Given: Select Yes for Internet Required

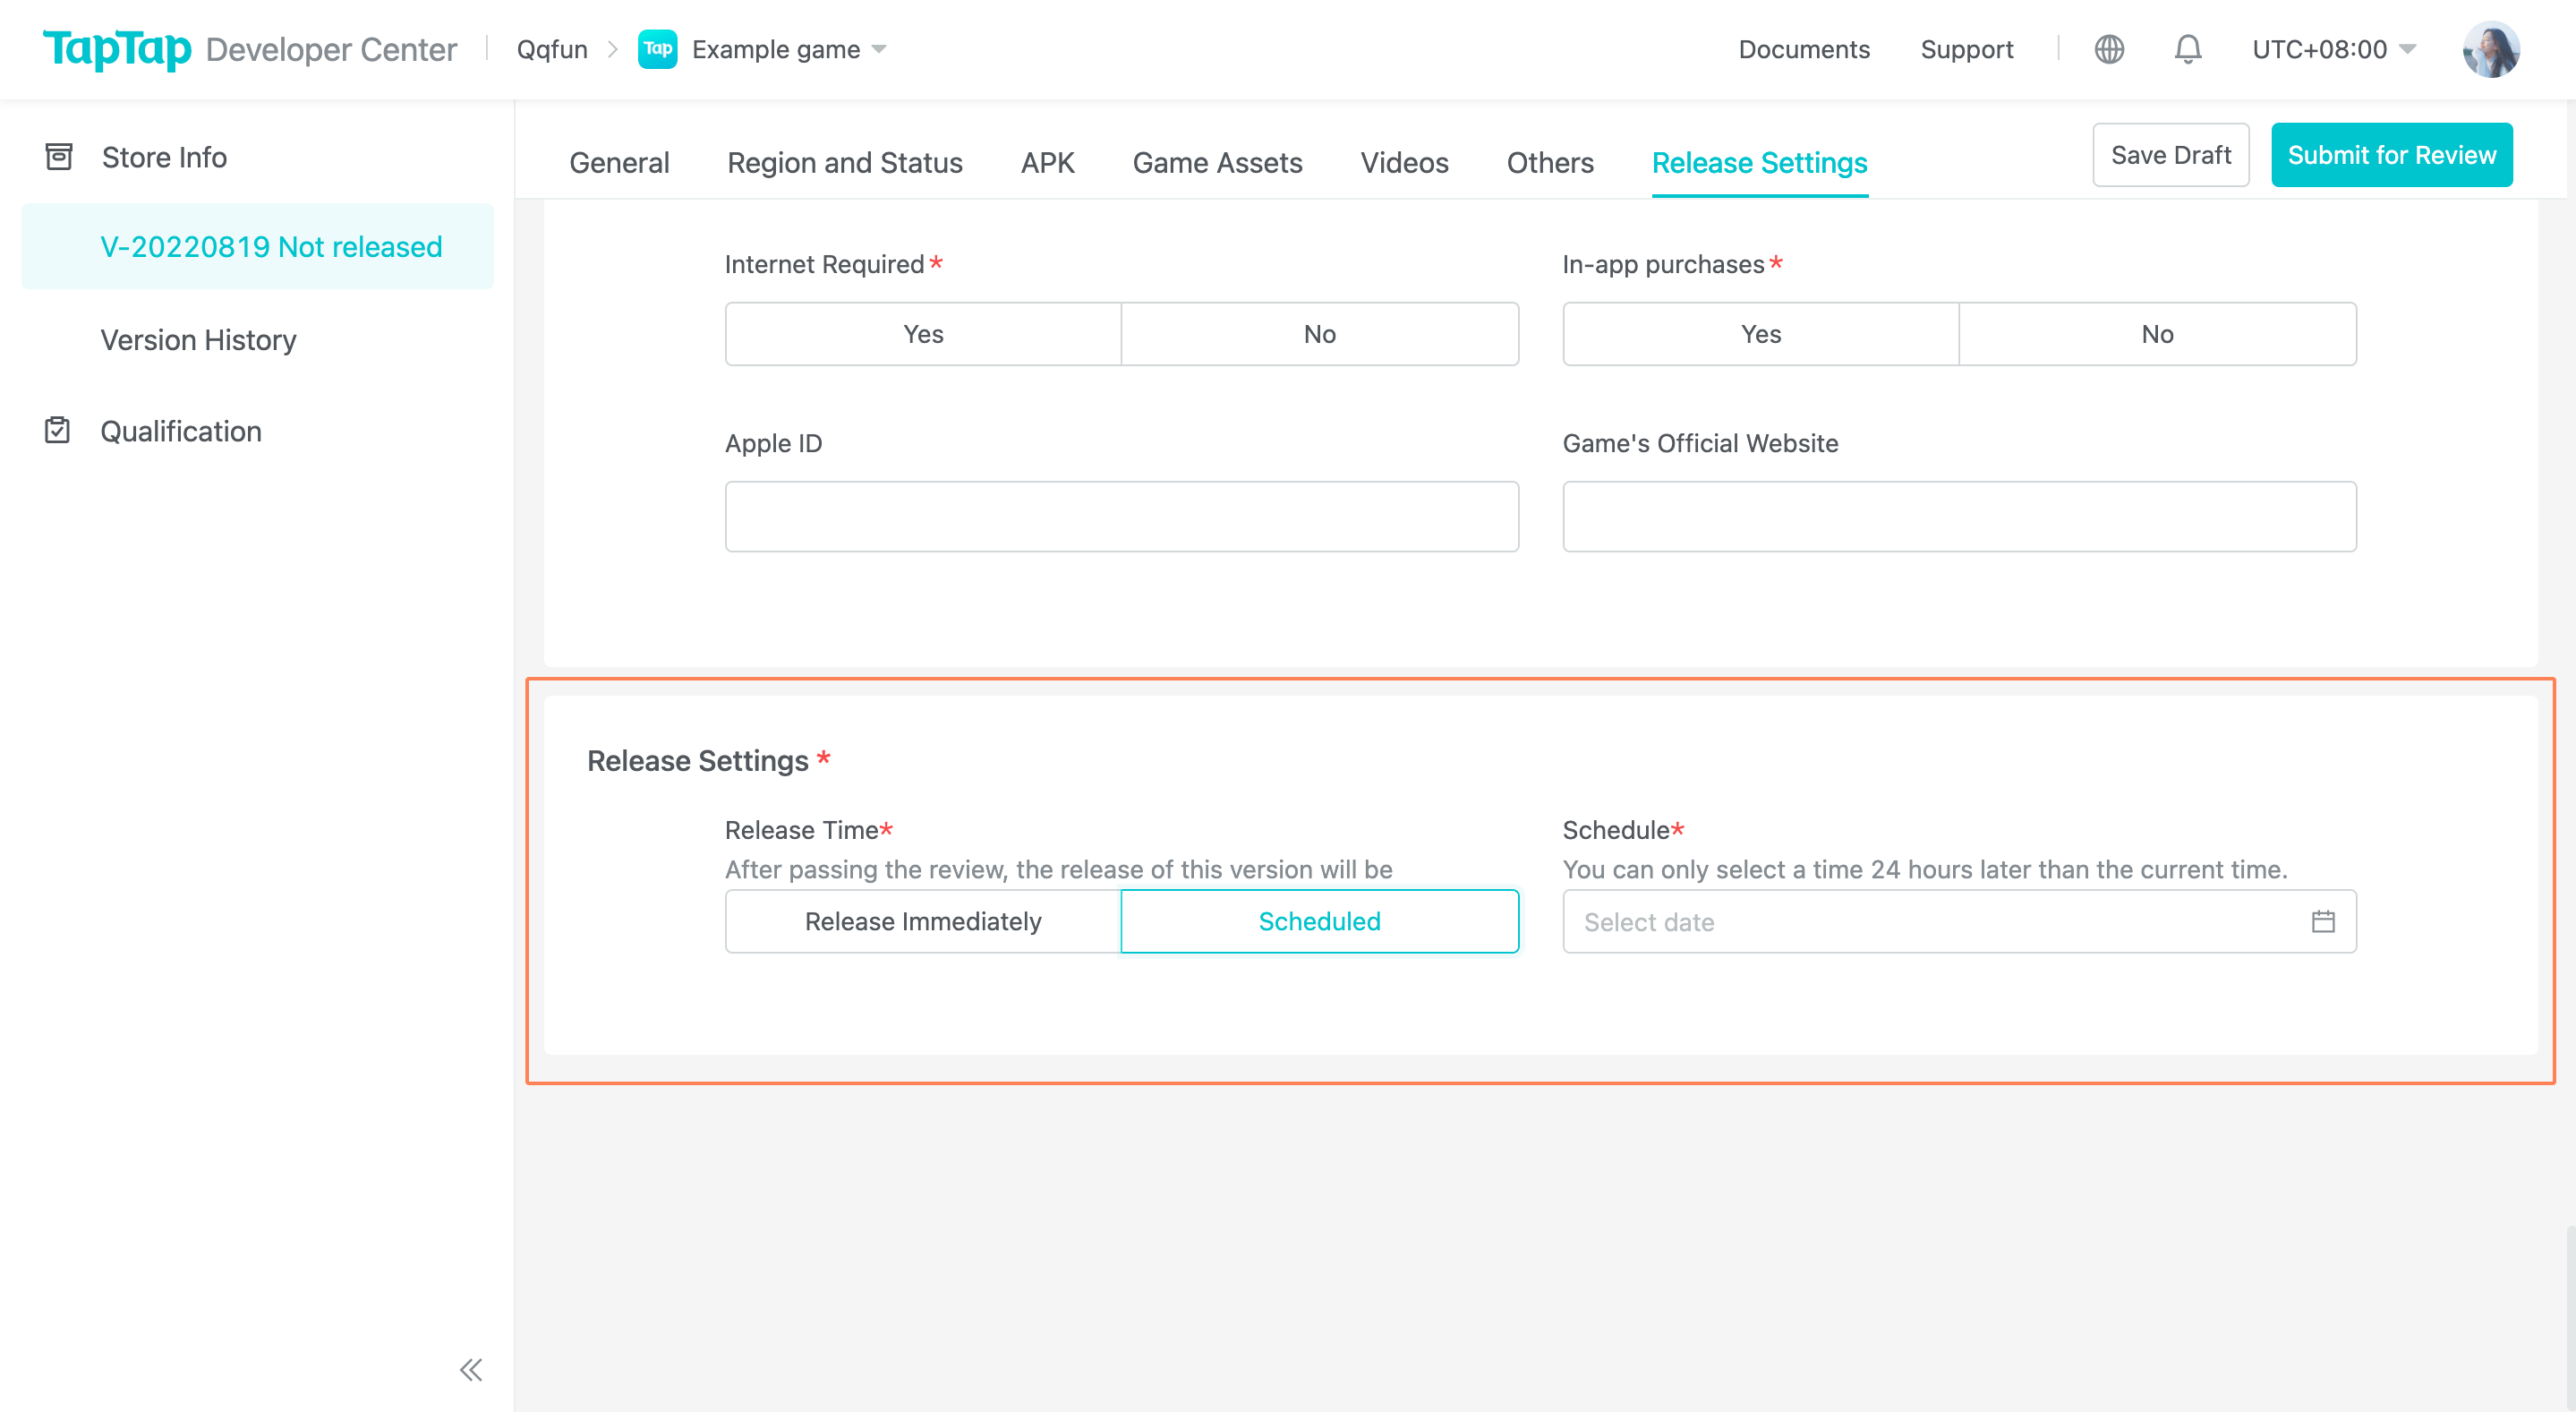Looking at the screenshot, I should (x=922, y=334).
